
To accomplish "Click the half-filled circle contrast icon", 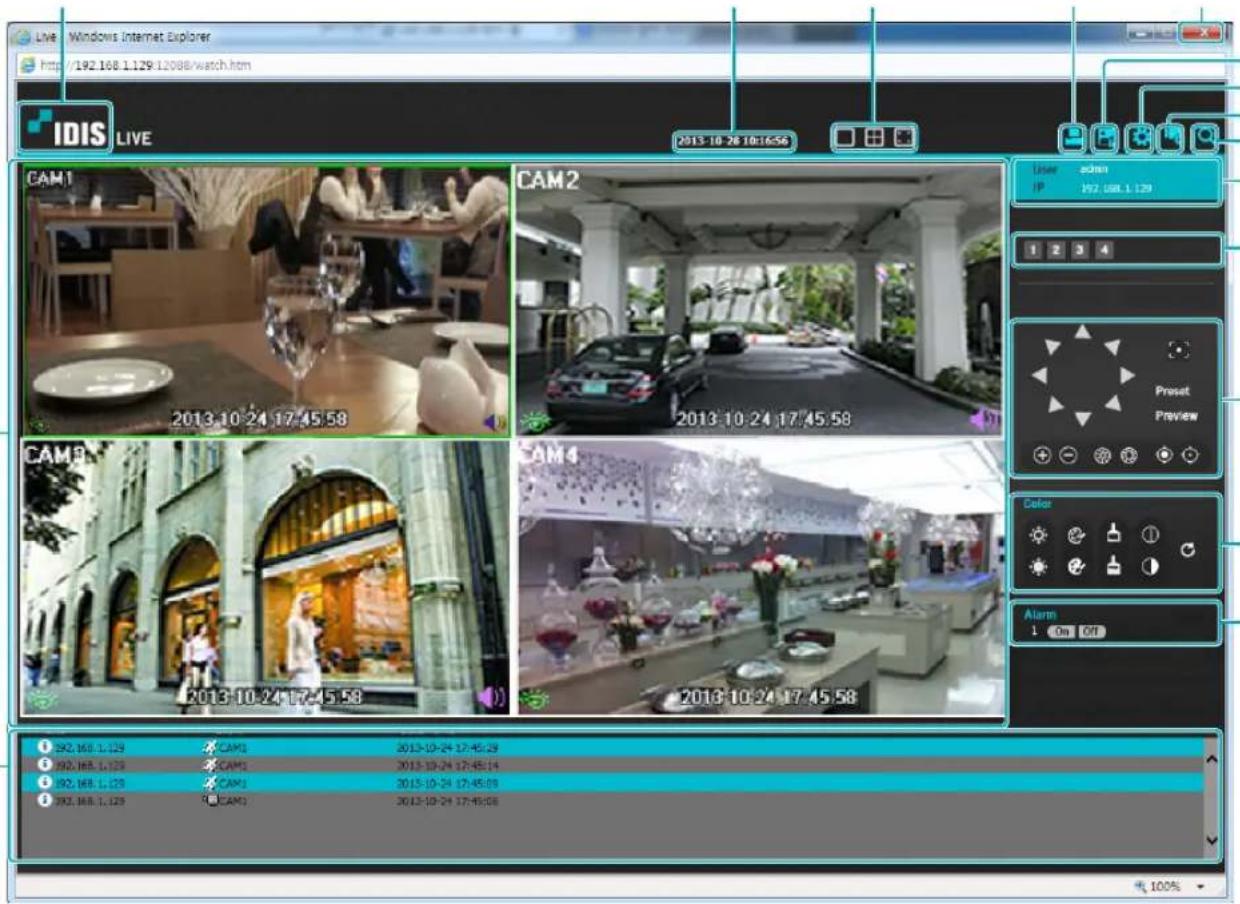I will [x=1149, y=567].
